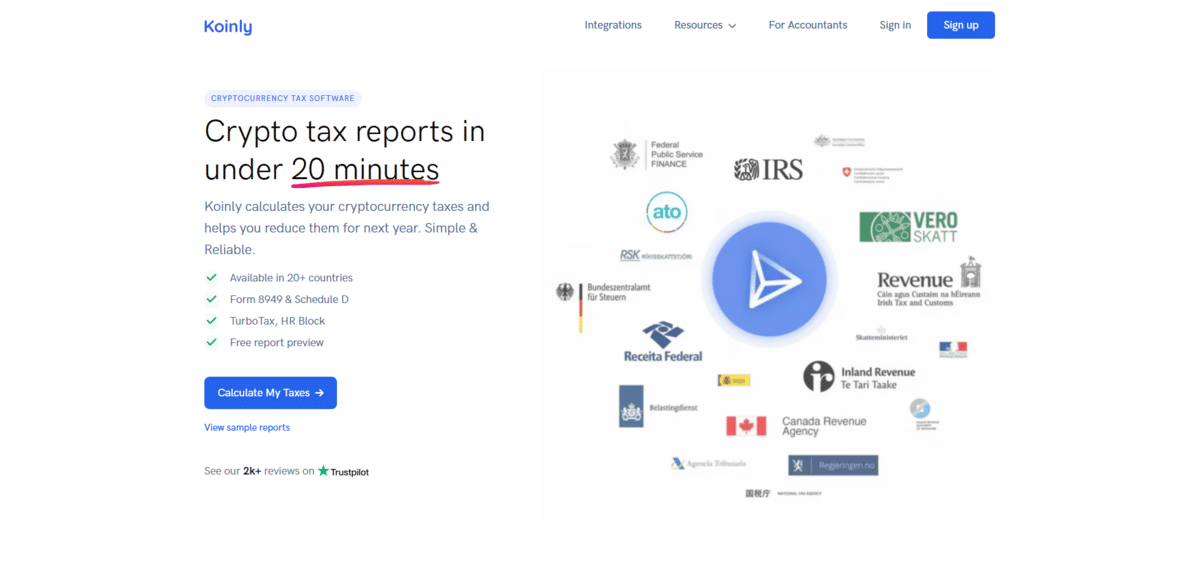Viewport: 1200px width, 573px height.
Task: Click the checkmark beside Available in 20+ countries
Action: pos(211,278)
